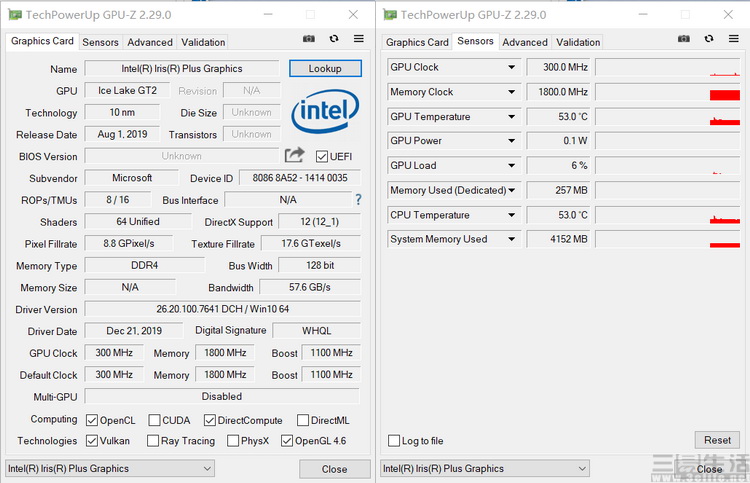The width and height of the screenshot is (750, 483).
Task: Click the BIOS export share arrow icon
Action: click(x=294, y=155)
